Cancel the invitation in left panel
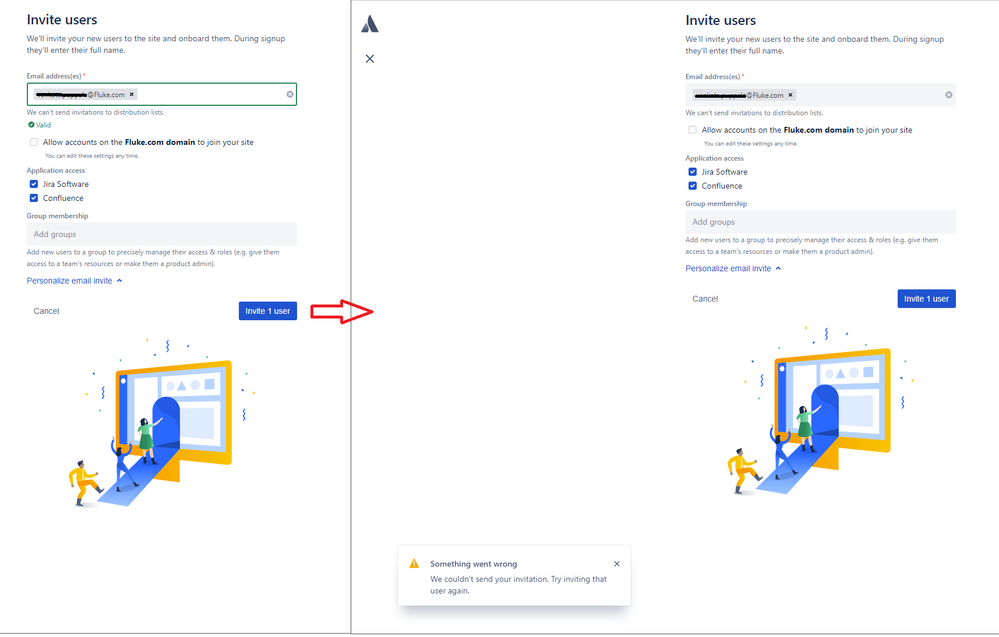 tap(47, 311)
